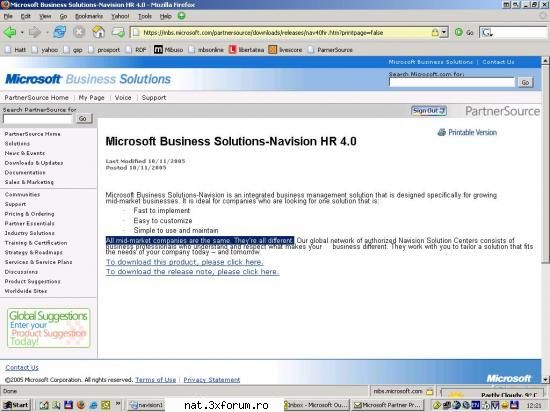Click the green icon after Help menu
Image resolution: width=550 pixels, height=412 pixels.
pos(181,16)
